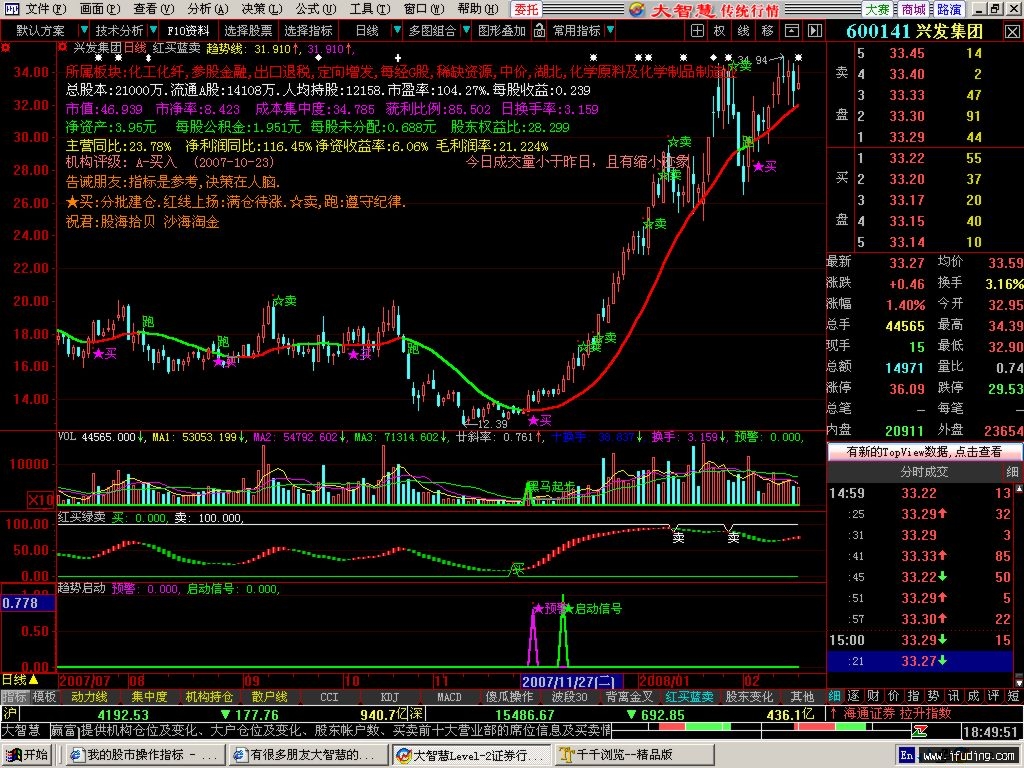Viewport: 1024px width, 768px height.
Task: Click the 图形叠加 toolbar button
Action: tap(502, 31)
